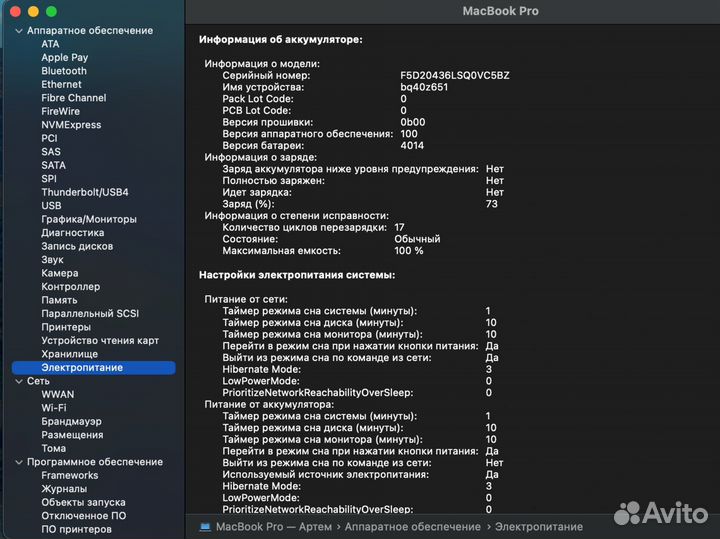
Task: Select Объекты запуска in the sidebar
Action: tap(83, 503)
